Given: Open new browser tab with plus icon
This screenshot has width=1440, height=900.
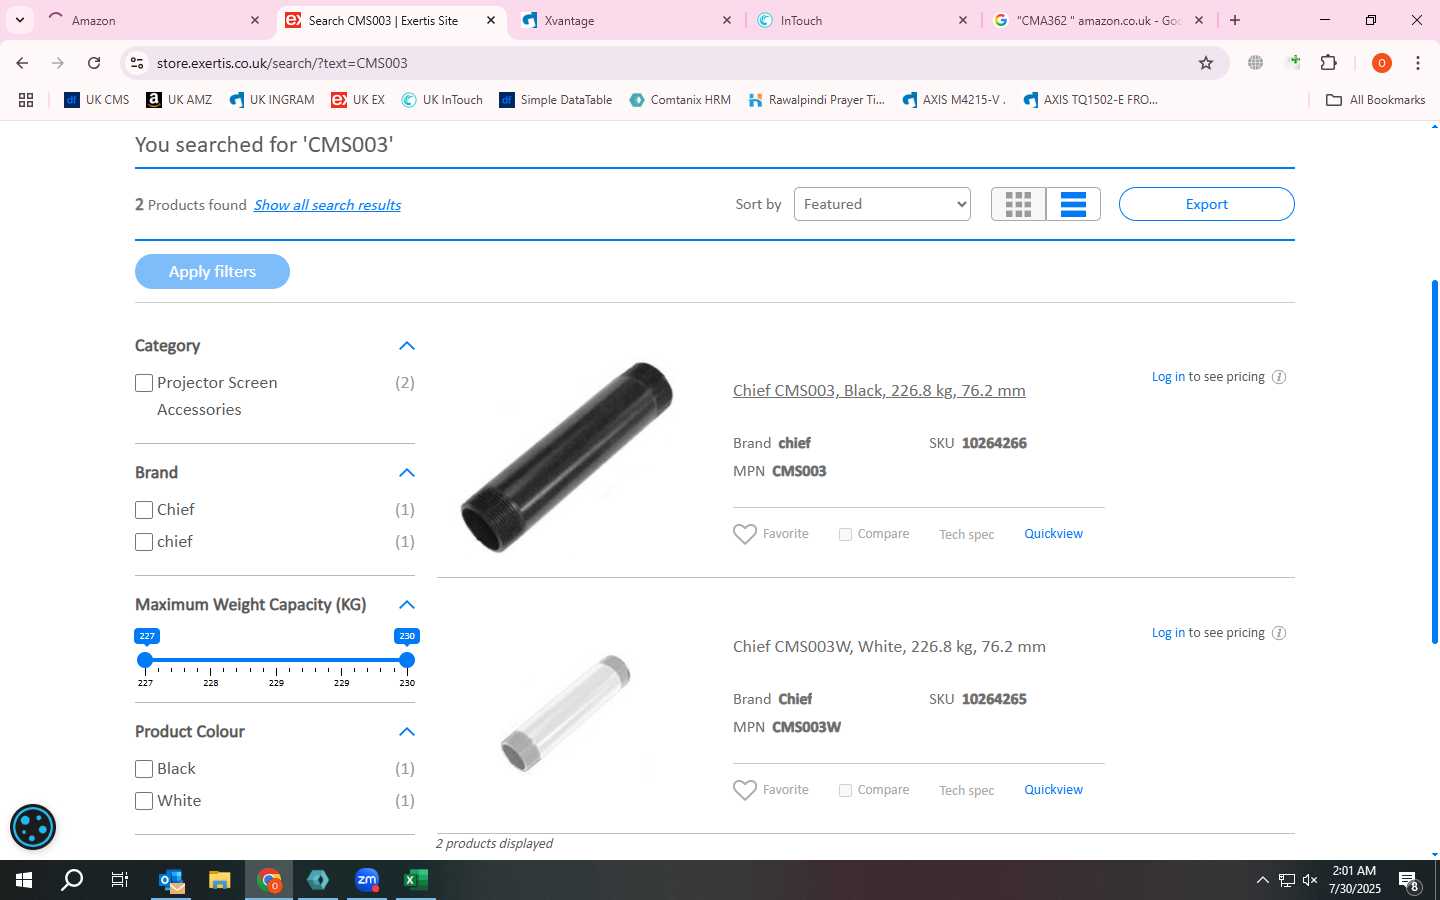Looking at the screenshot, I should click(1235, 20).
